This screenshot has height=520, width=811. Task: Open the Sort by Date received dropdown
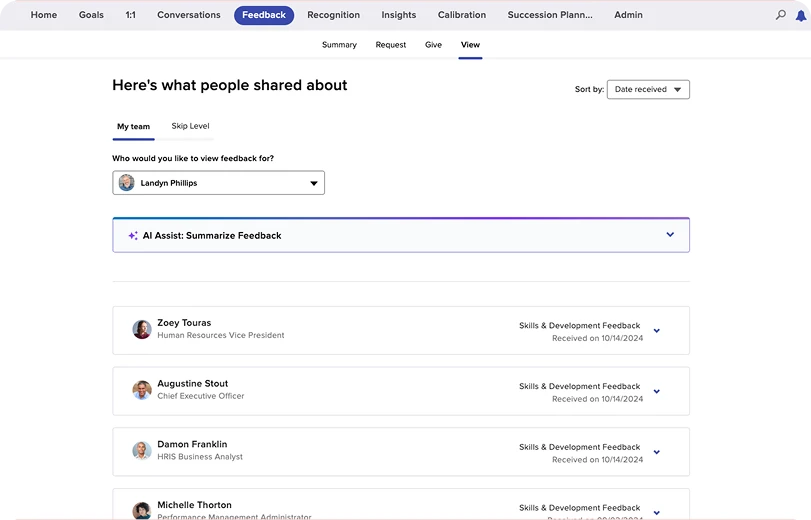tap(648, 90)
